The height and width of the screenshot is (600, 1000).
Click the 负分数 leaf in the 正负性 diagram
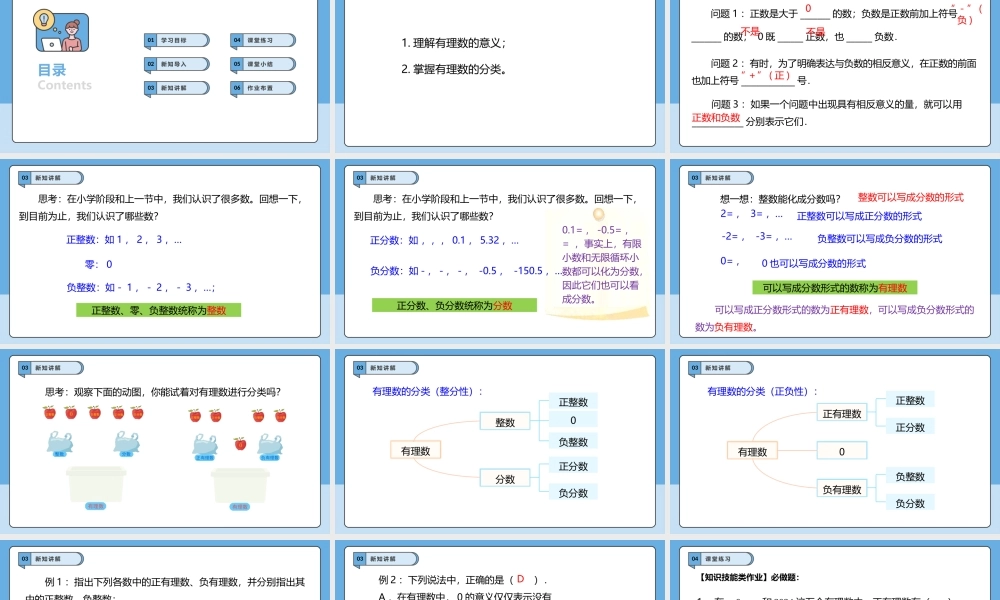910,503
